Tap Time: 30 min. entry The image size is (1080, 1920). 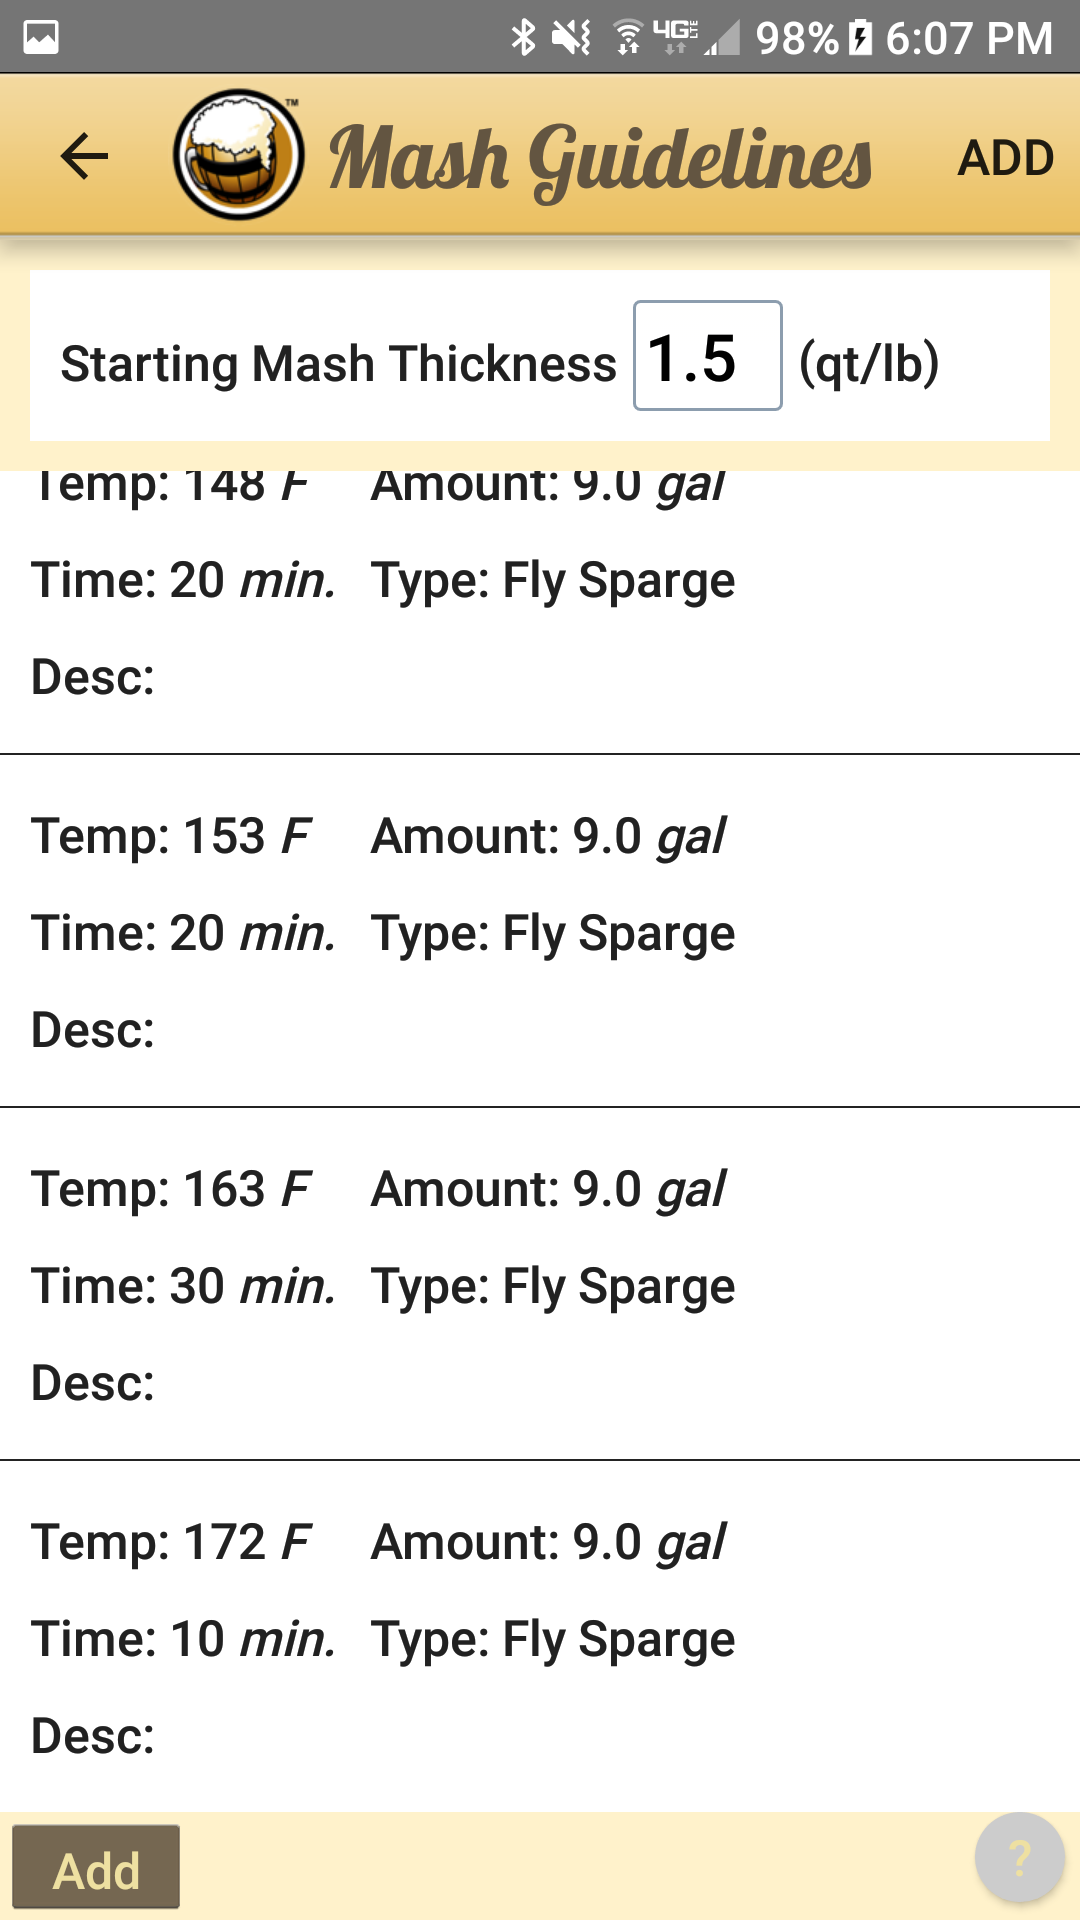(183, 1286)
